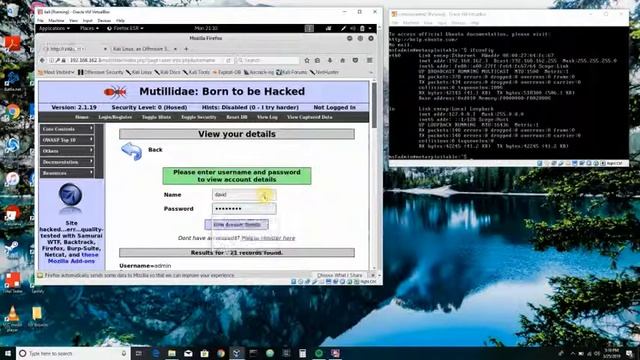Open the Pocket shield icon in Firefox toolbar
This screenshot has width=640, height=360.
[x=355, y=60]
